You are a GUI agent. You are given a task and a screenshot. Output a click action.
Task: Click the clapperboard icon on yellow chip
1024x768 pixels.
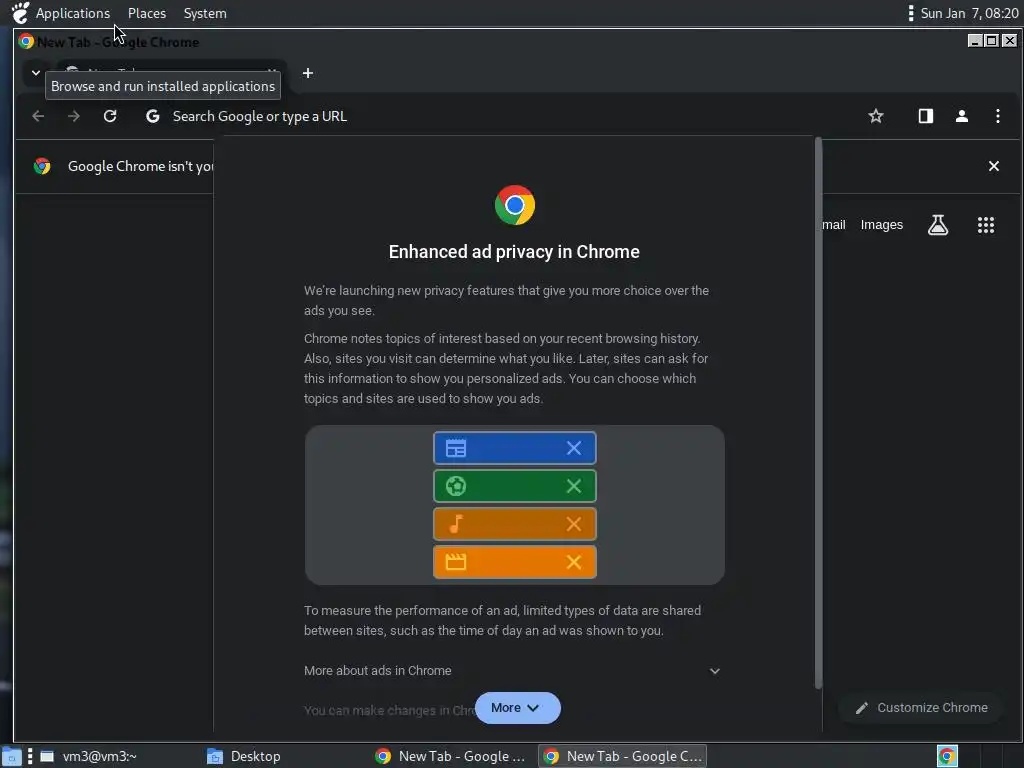click(x=456, y=562)
